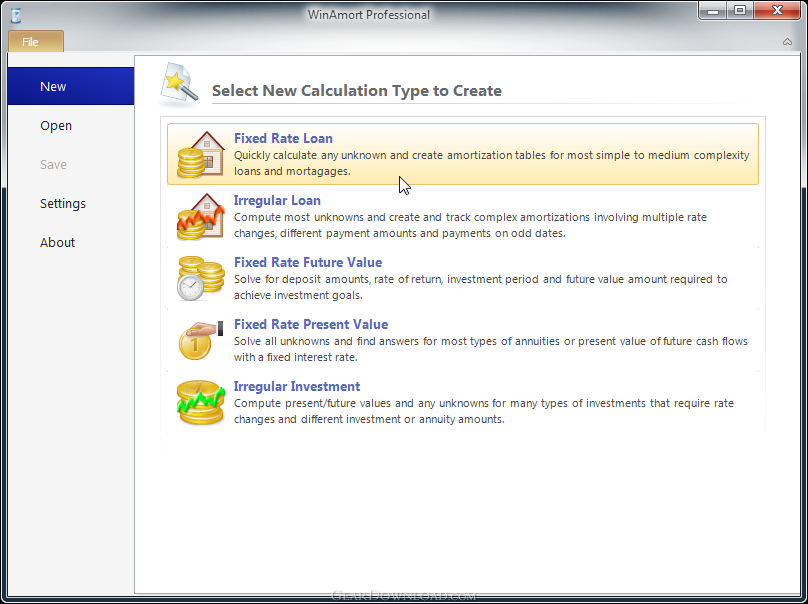The height and width of the screenshot is (604, 808).
Task: Click text 'Solve all unknowns and find answers'
Action: [x=327, y=341]
